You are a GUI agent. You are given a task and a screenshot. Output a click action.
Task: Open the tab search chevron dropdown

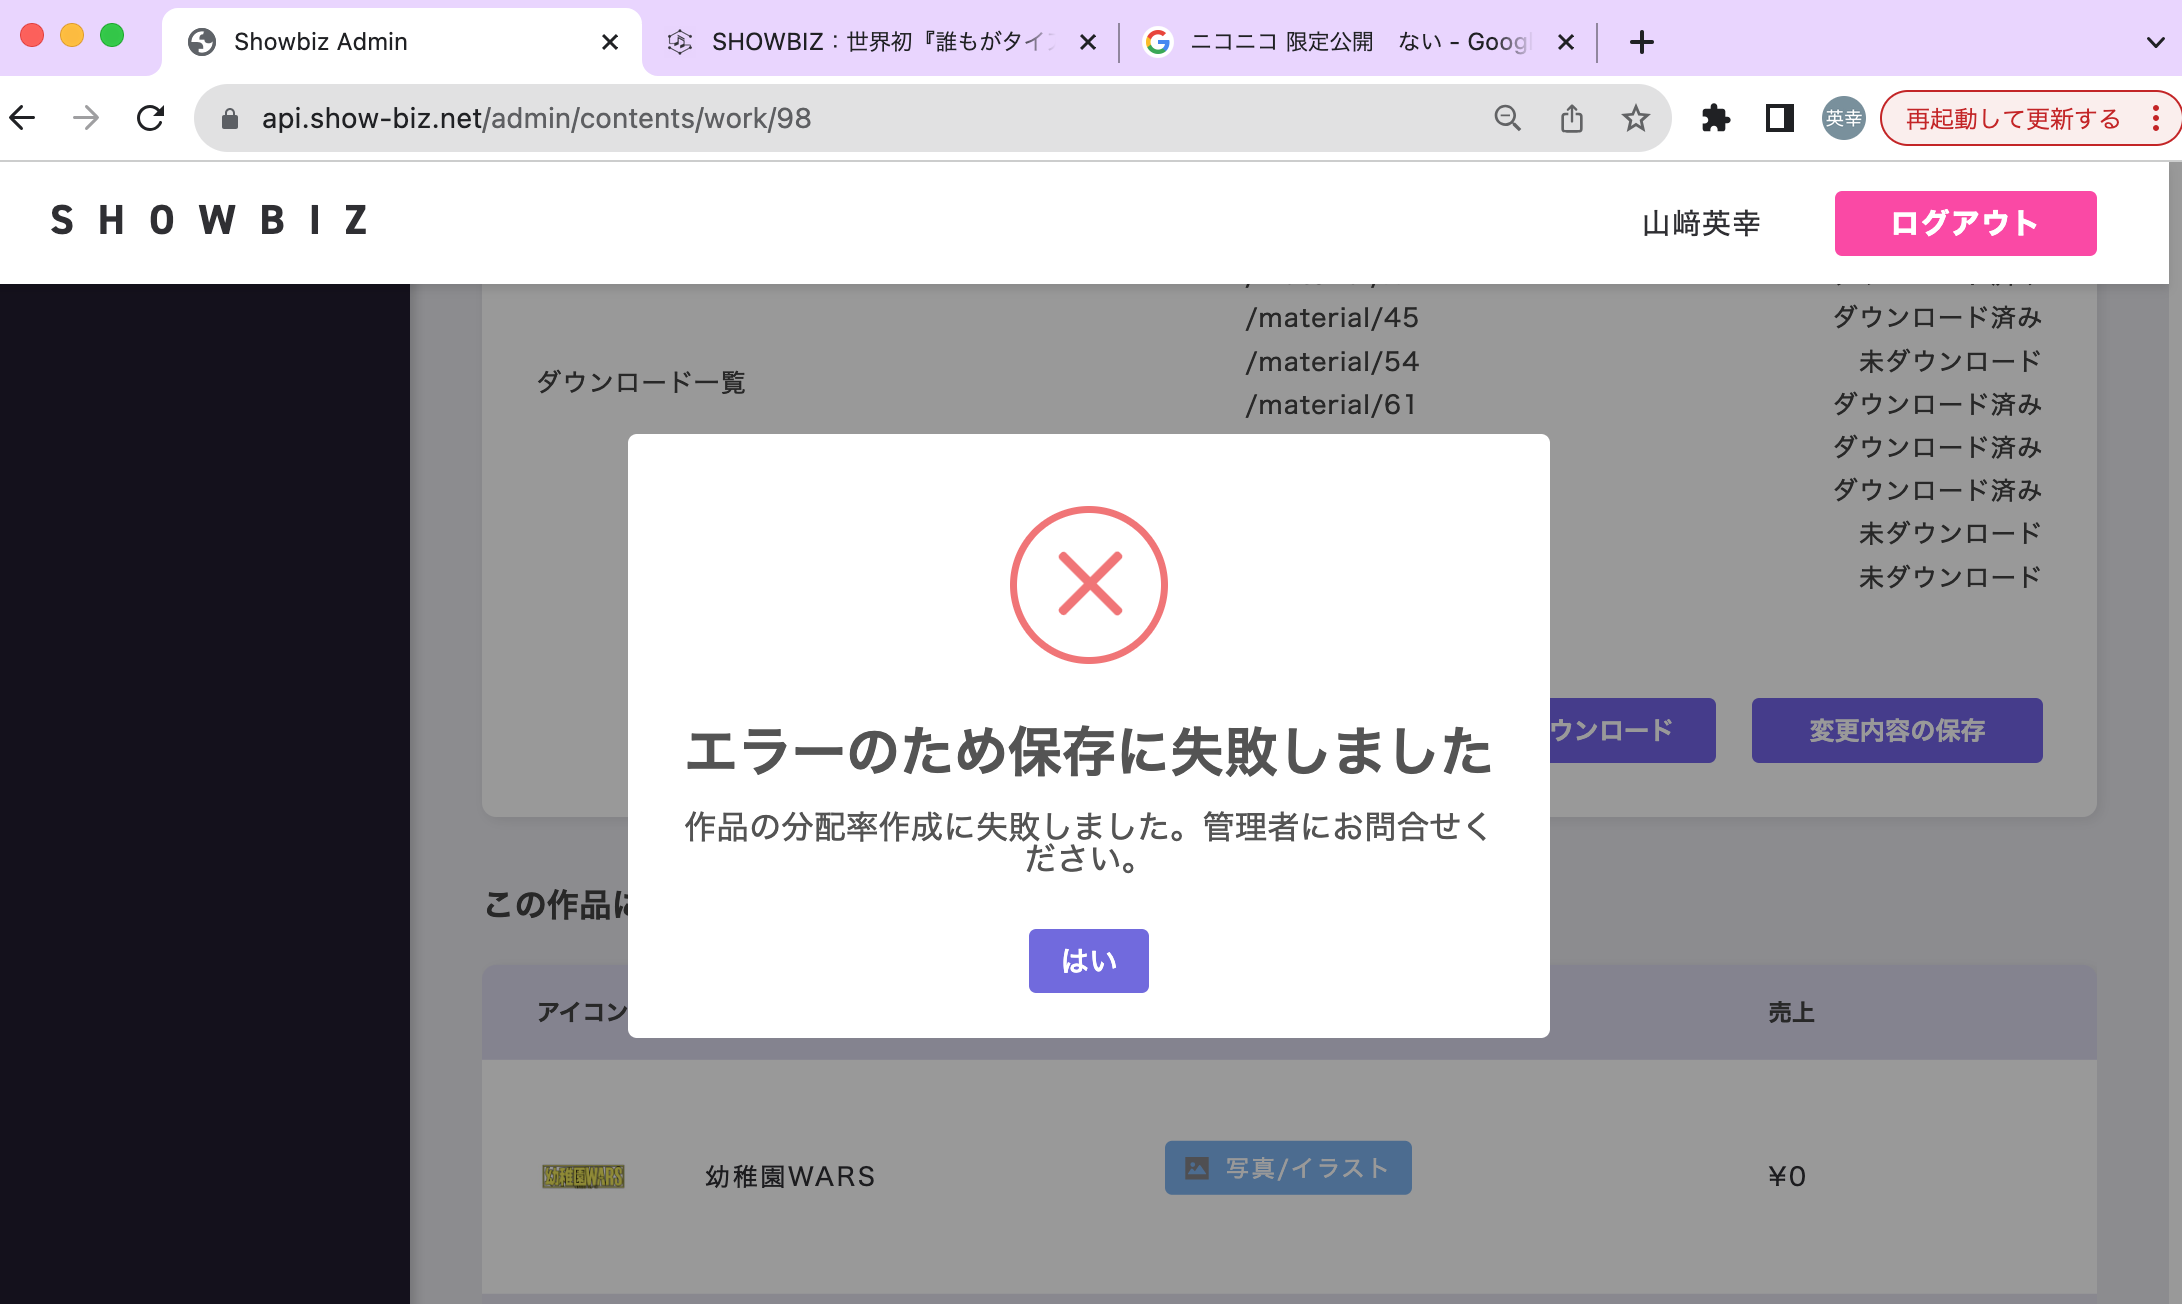click(2155, 42)
